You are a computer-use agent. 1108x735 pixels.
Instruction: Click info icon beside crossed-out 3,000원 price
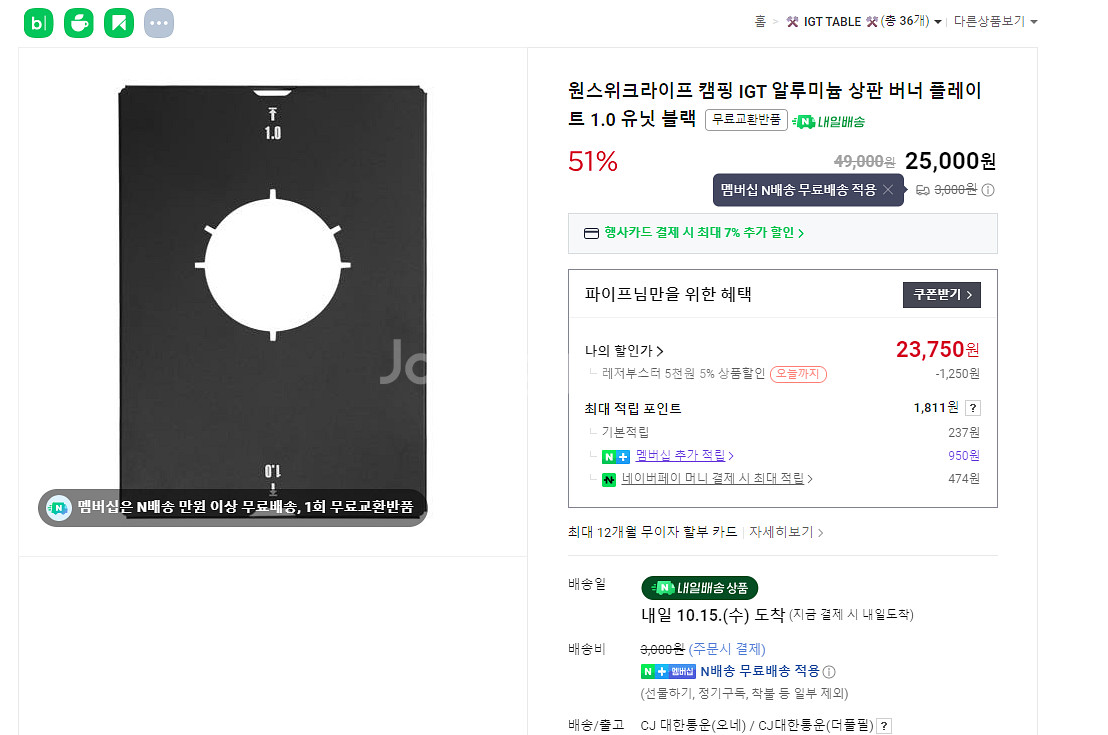[x=988, y=190]
